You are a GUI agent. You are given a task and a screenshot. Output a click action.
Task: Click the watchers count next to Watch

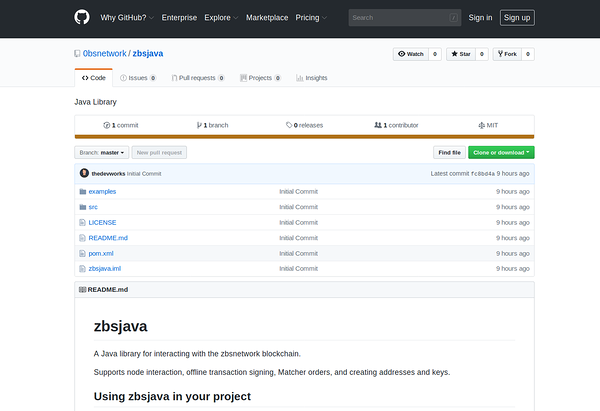435,54
